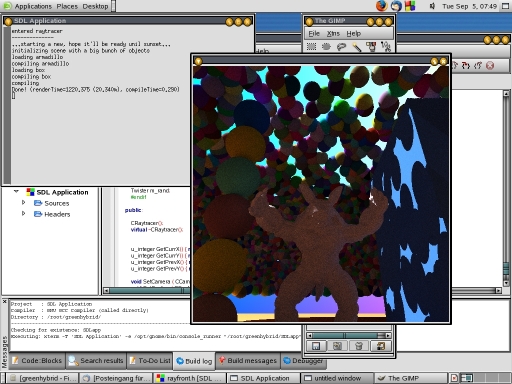Click the 'public:' keyword in the code editor

click(x=133, y=210)
